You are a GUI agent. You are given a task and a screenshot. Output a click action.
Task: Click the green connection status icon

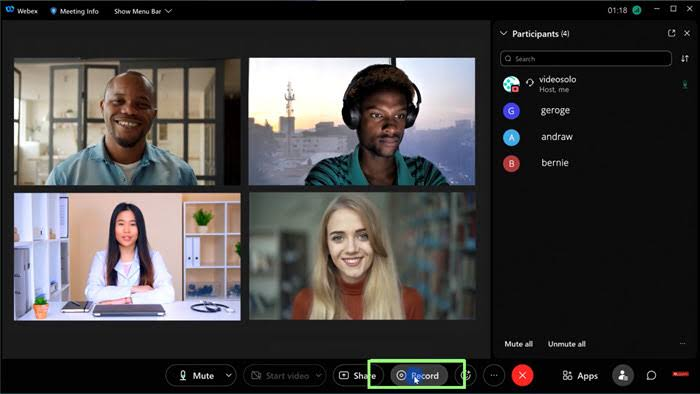pyautogui.click(x=637, y=10)
